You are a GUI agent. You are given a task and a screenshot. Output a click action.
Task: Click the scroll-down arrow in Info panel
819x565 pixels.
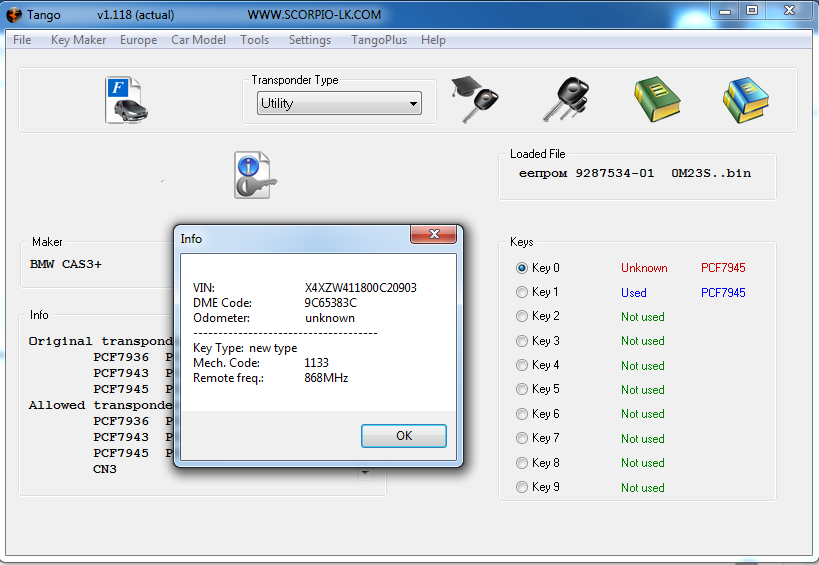pos(365,473)
